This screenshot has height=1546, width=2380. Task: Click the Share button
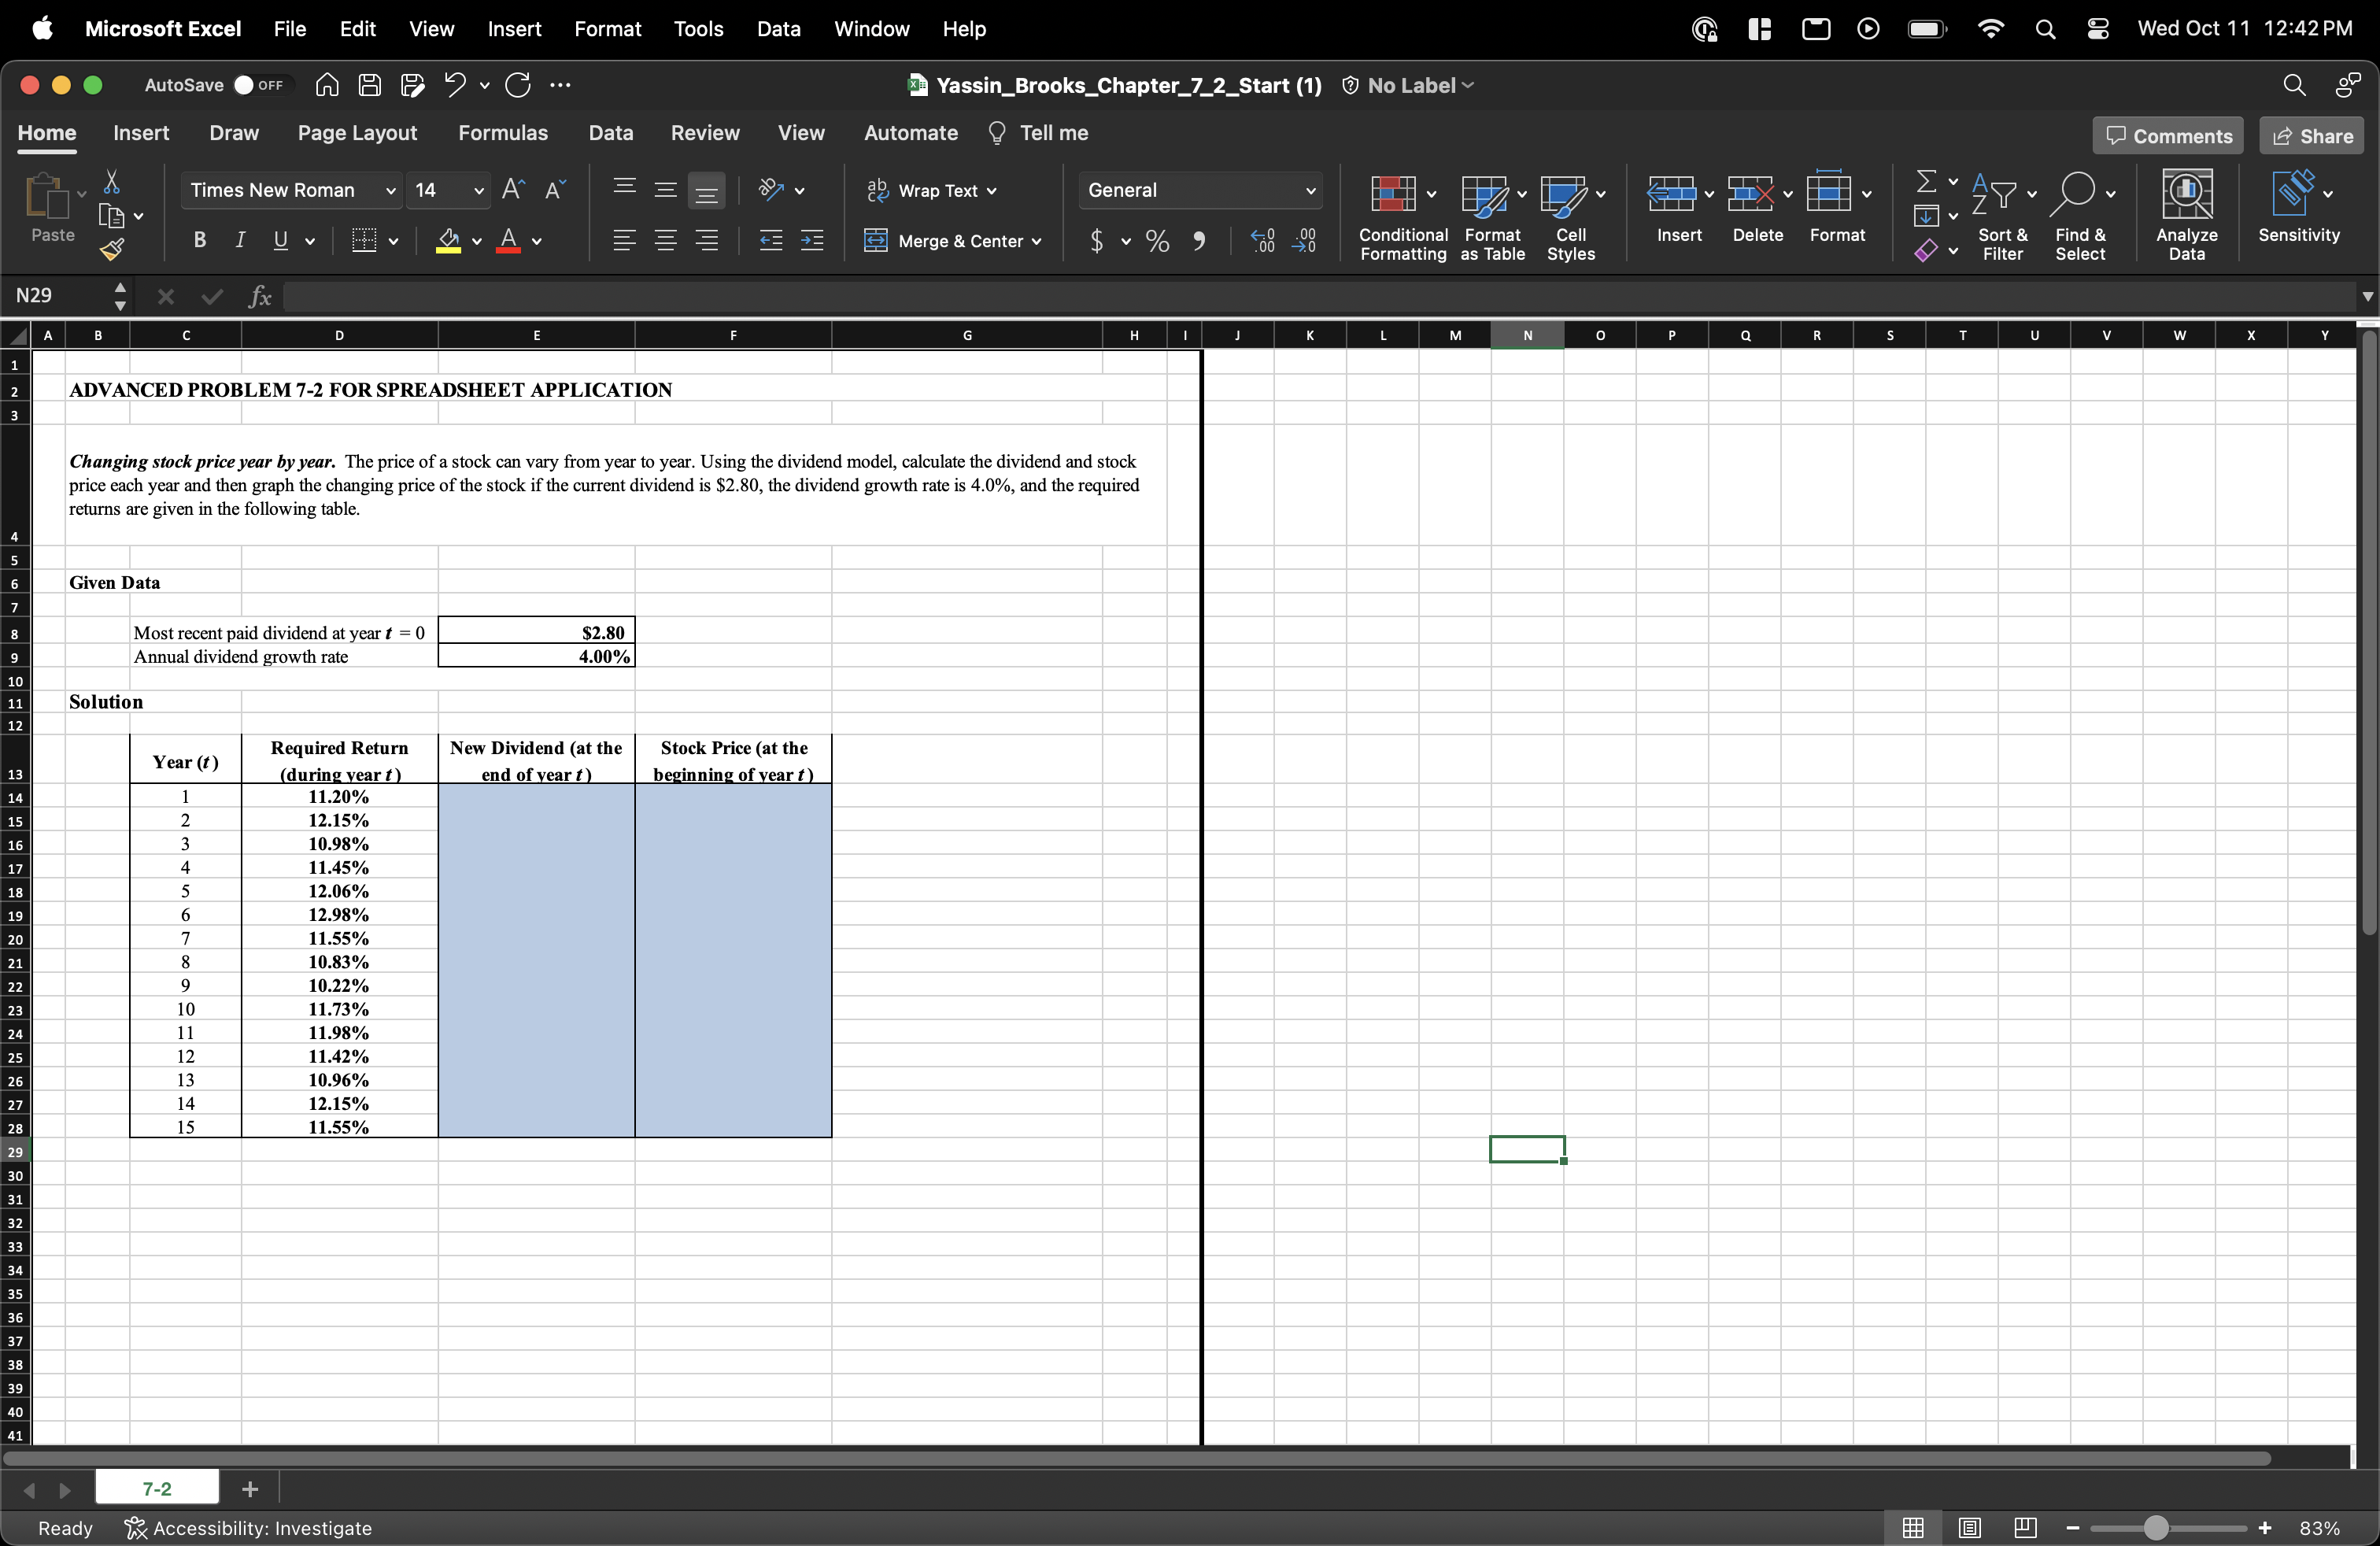click(2311, 135)
